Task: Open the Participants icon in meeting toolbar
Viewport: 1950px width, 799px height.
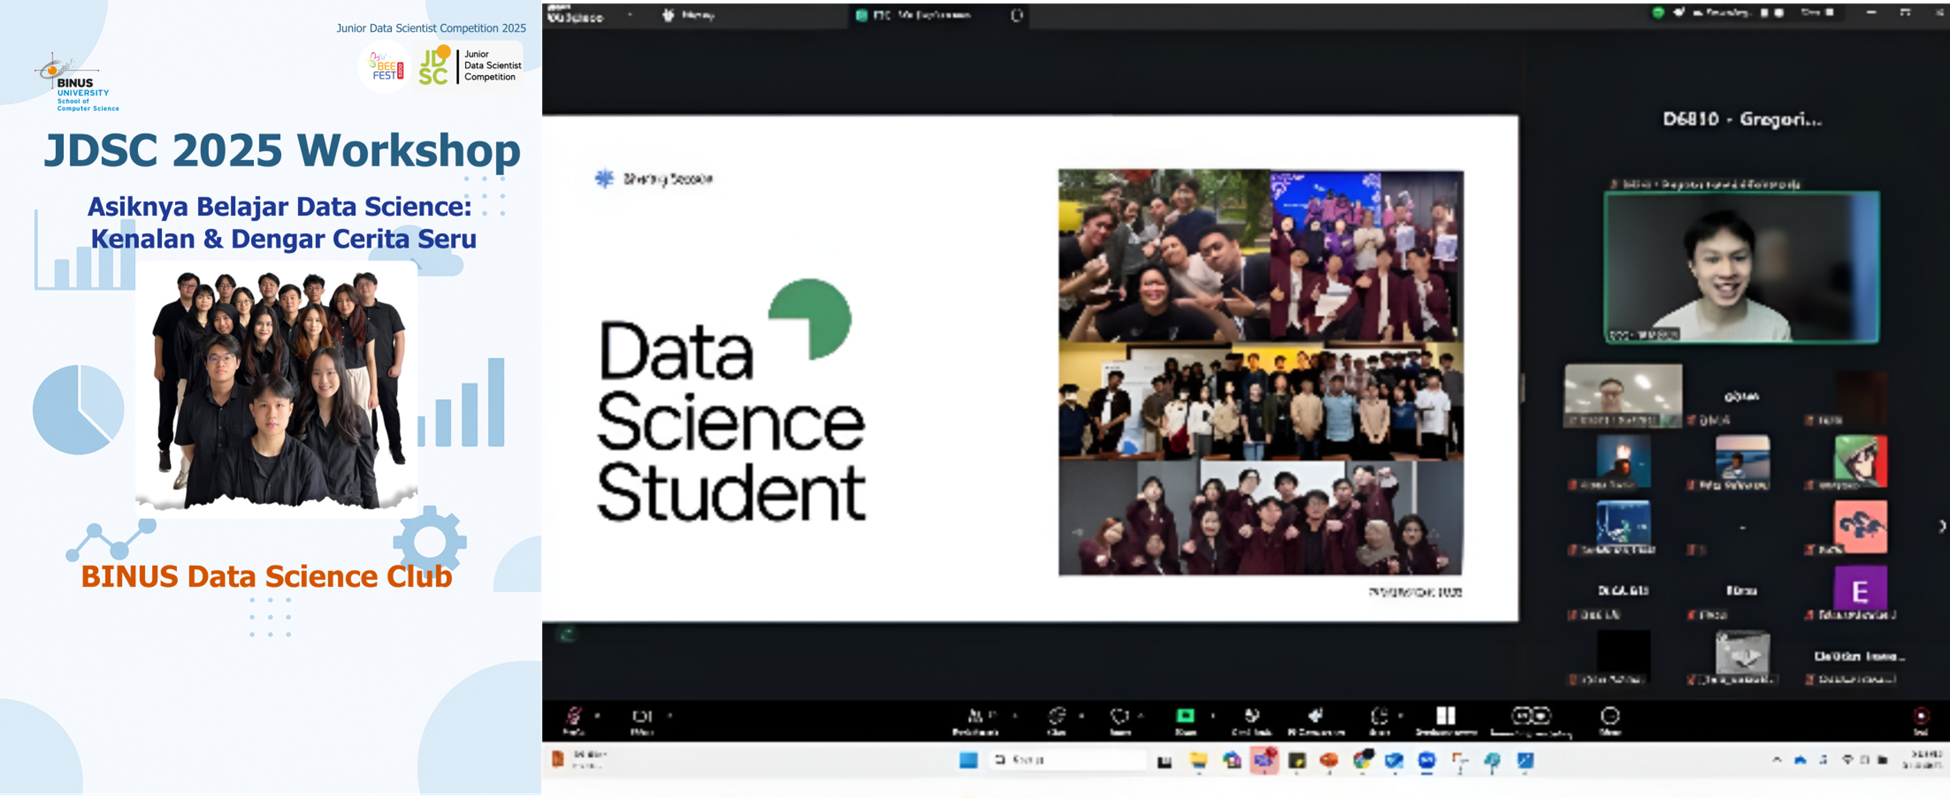Action: (975, 716)
